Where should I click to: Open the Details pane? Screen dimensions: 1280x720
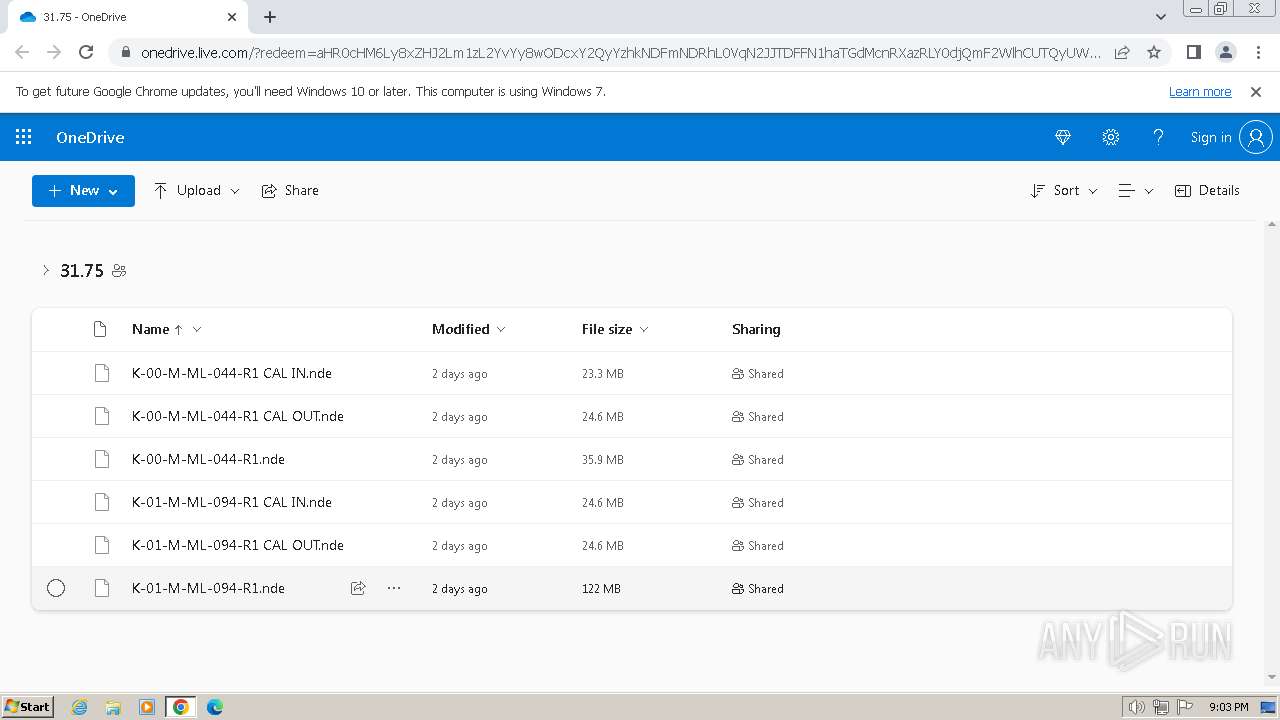[1207, 190]
